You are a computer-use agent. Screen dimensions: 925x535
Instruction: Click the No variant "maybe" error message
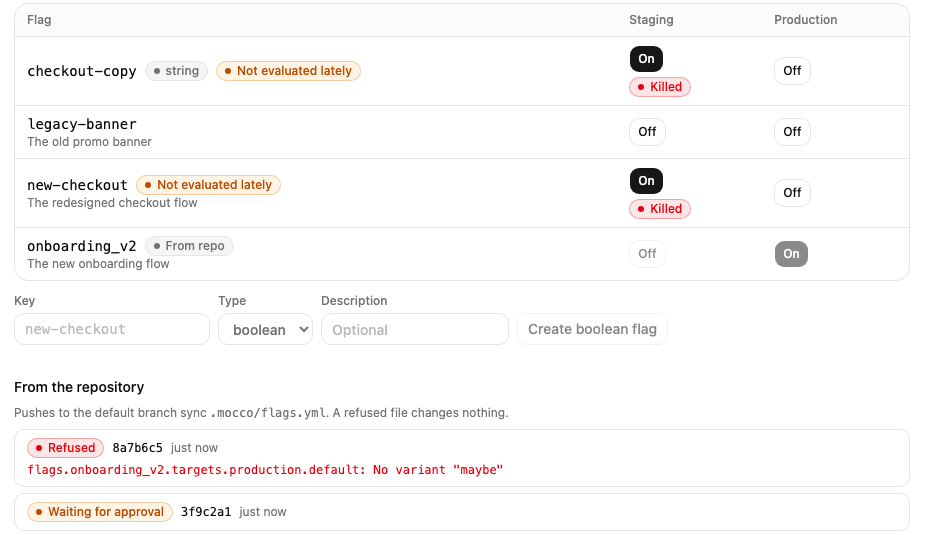pyautogui.click(x=265, y=470)
